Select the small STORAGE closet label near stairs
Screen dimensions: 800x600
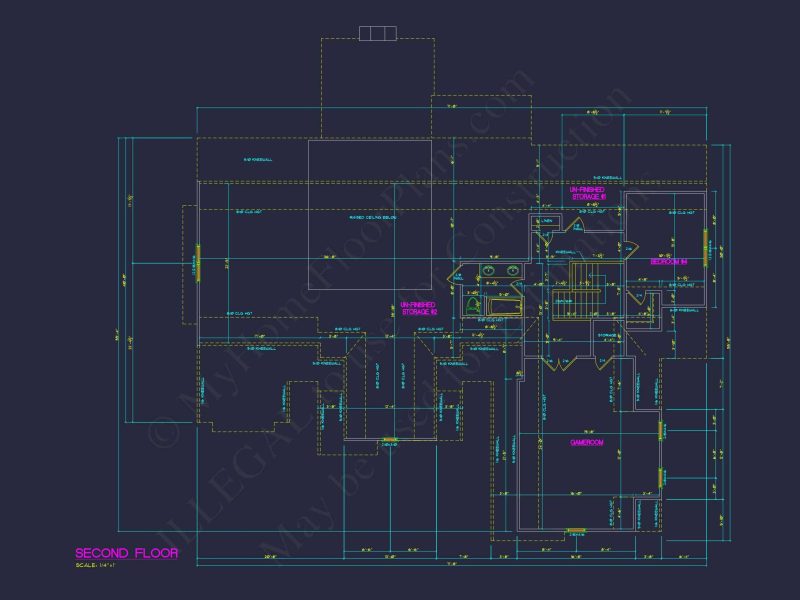click(x=607, y=337)
